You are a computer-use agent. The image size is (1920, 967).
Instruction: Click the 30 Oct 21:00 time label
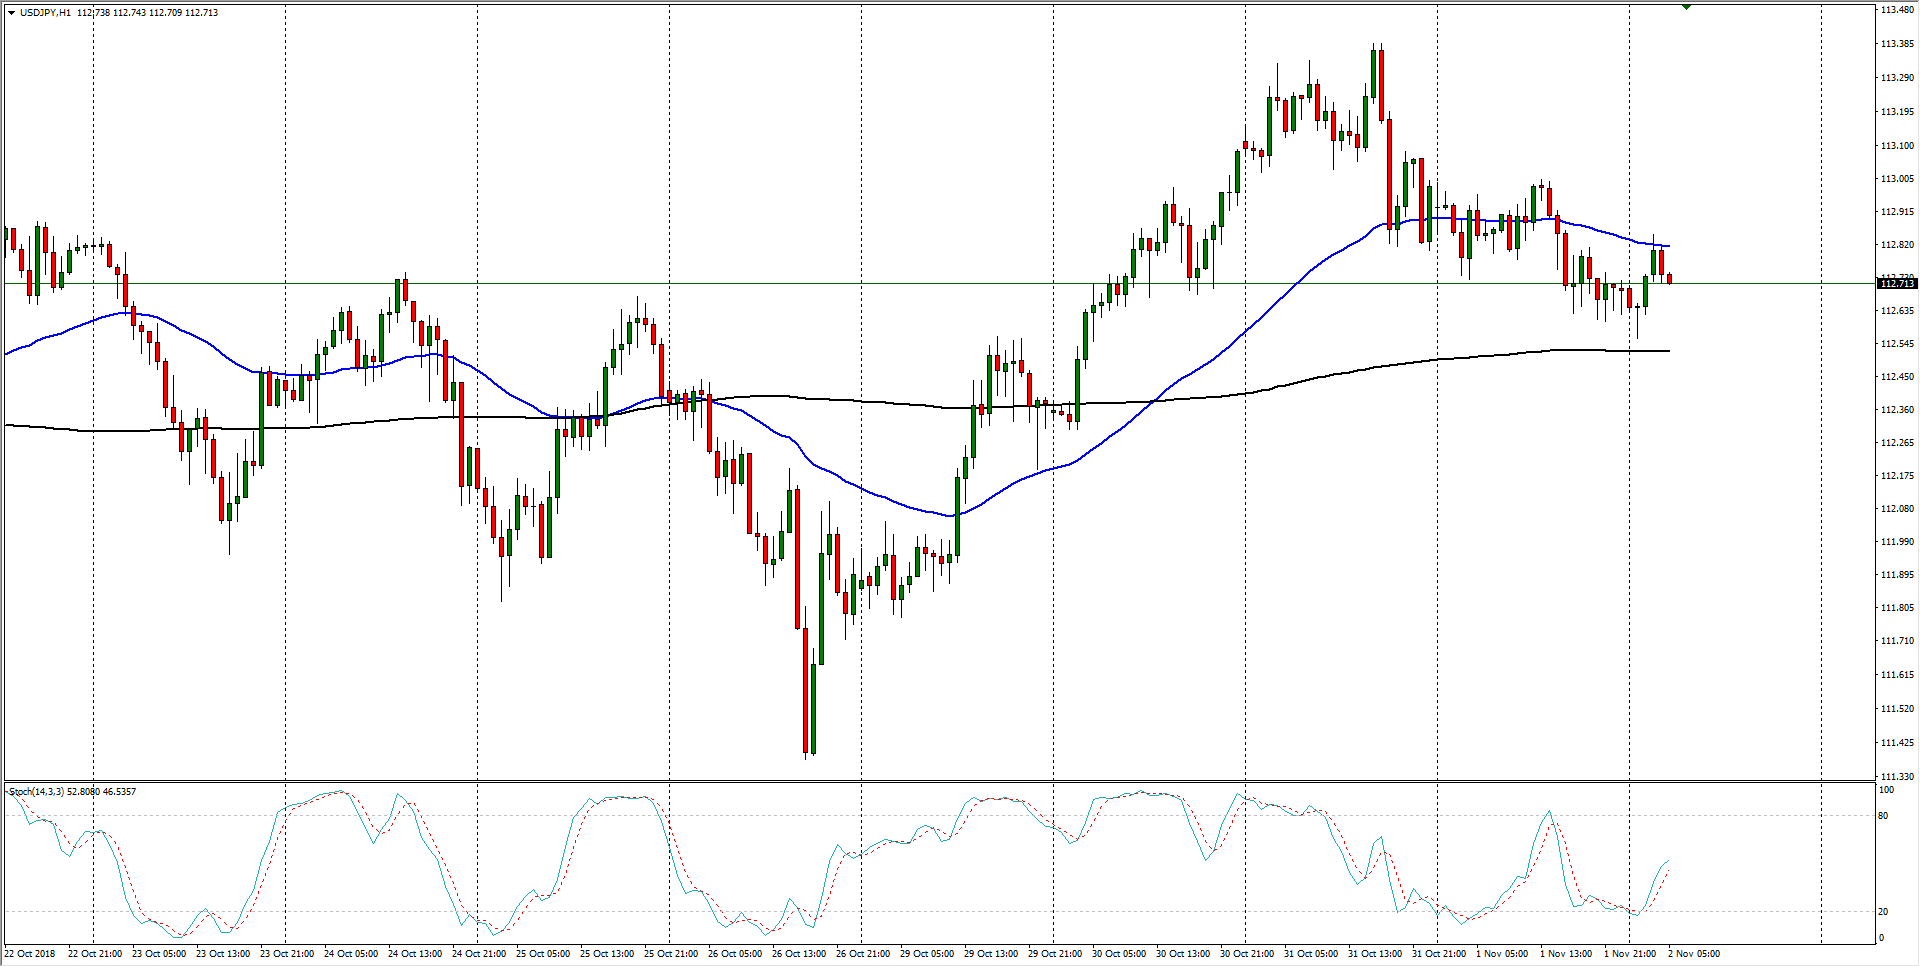1246,953
